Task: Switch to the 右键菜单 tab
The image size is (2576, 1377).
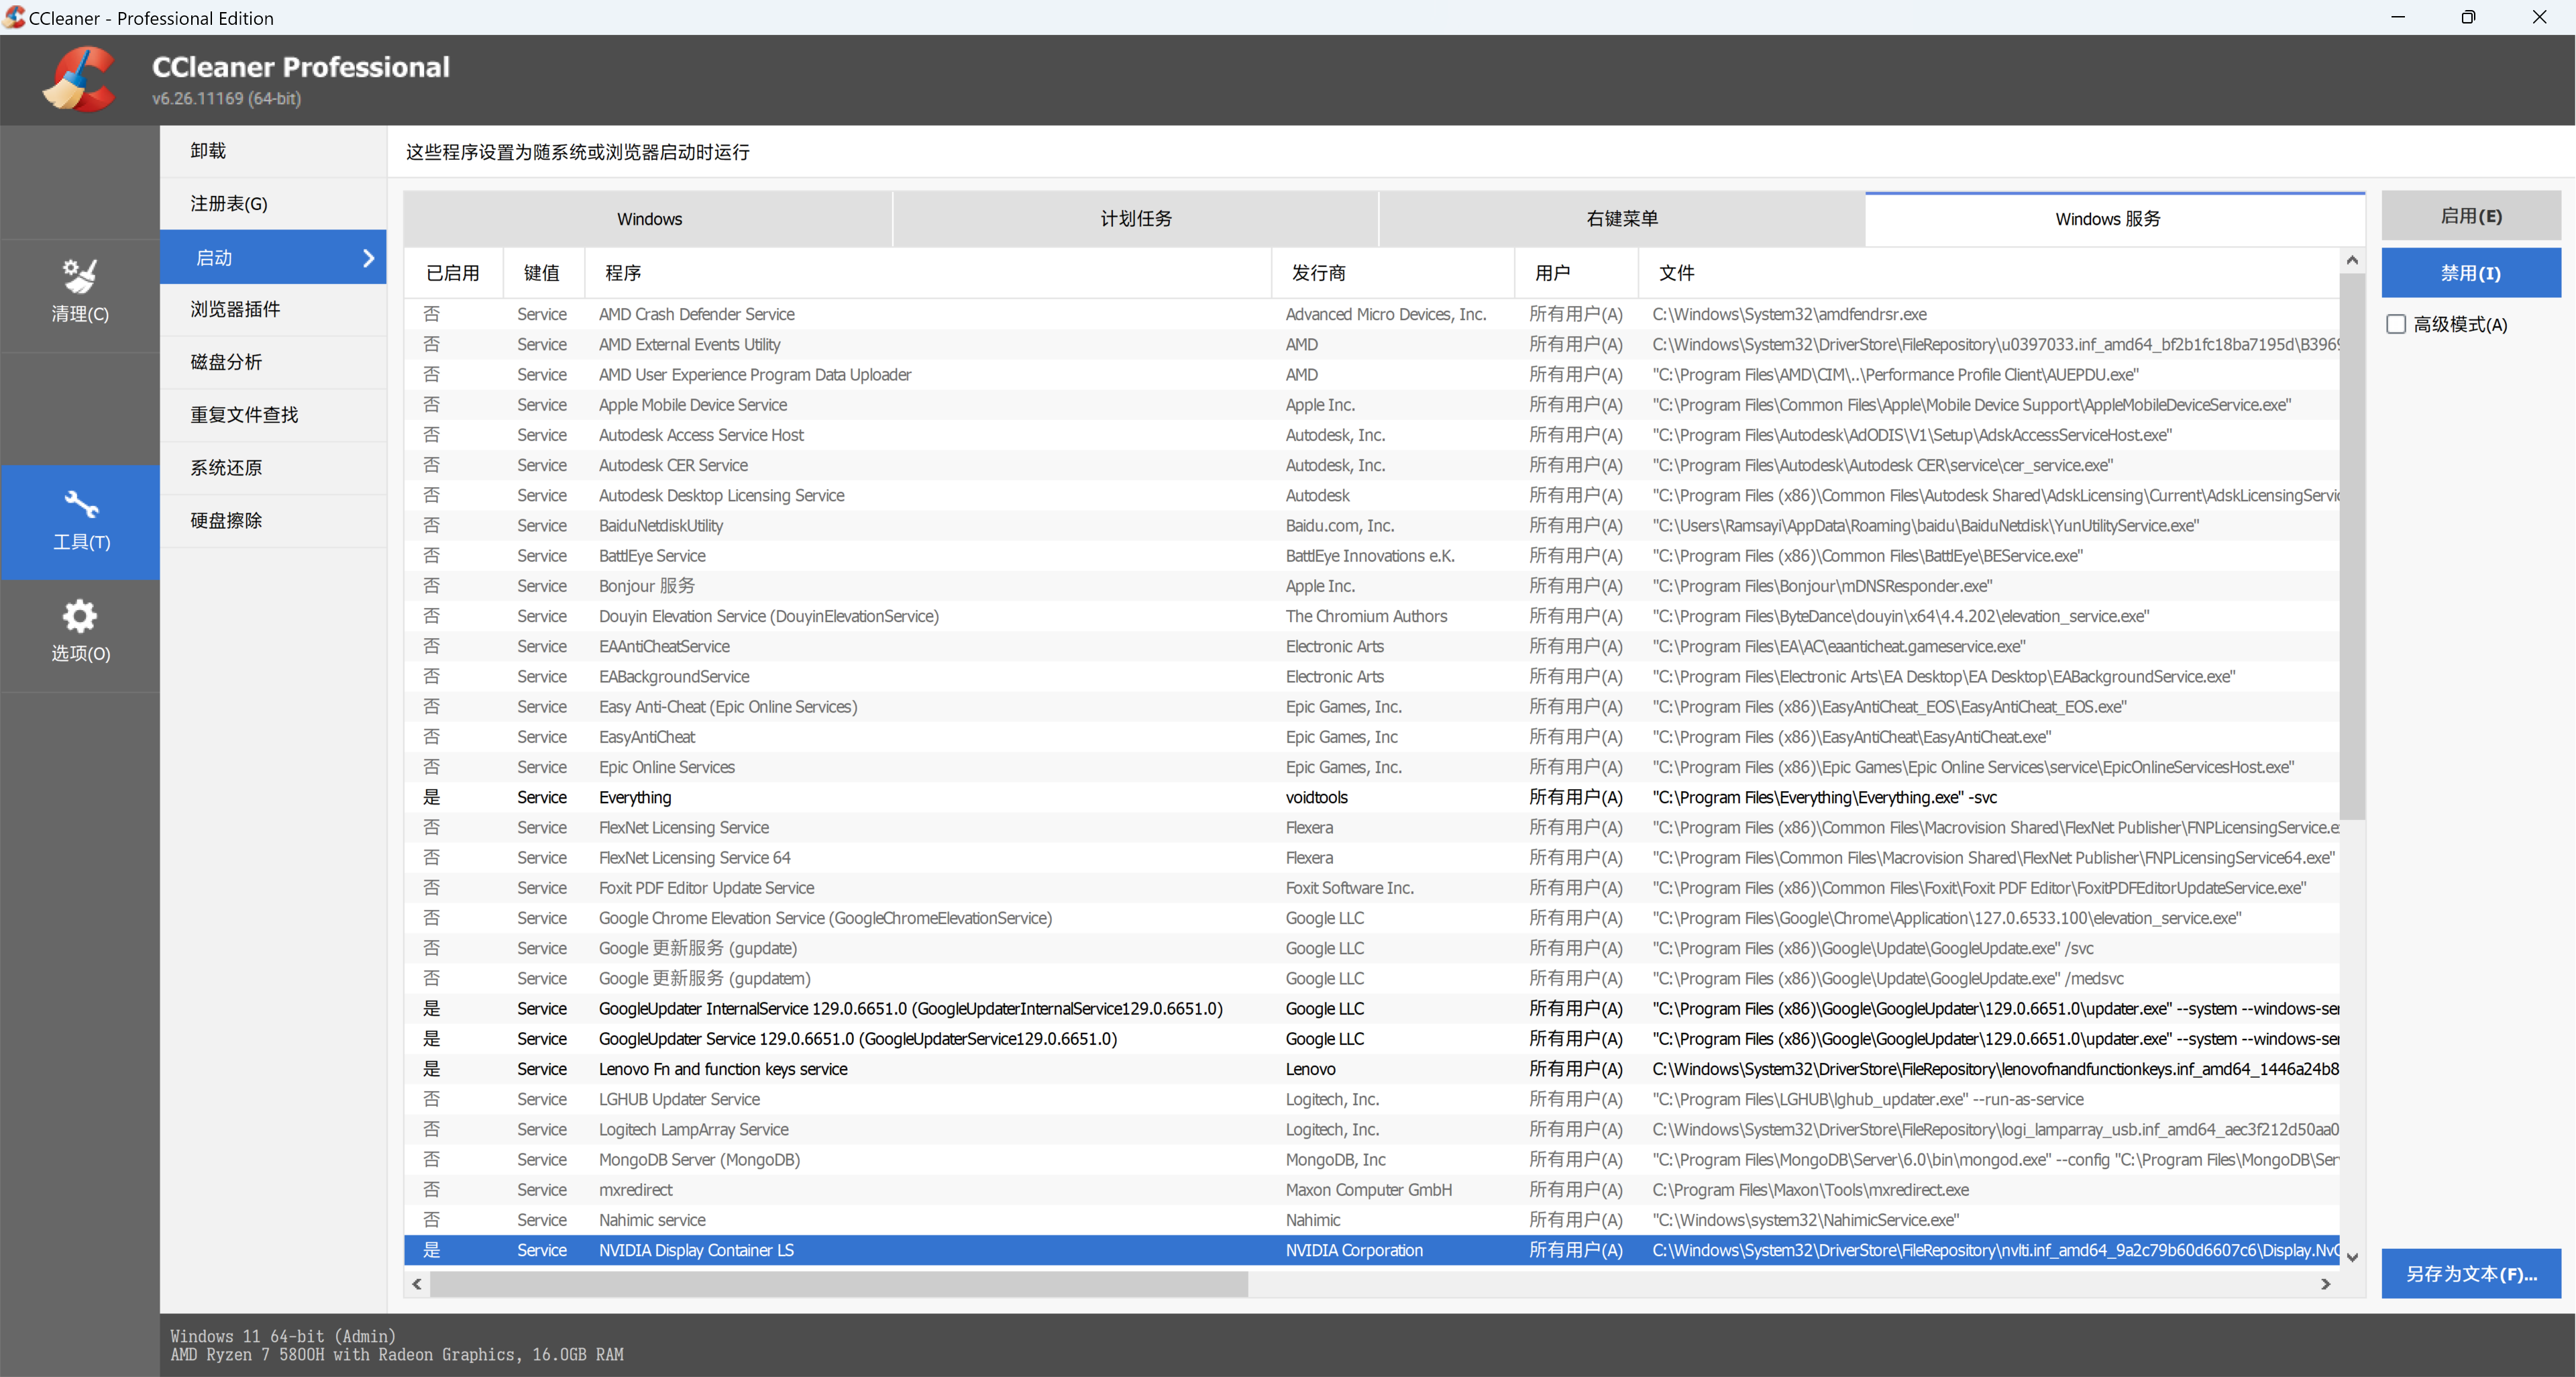Action: point(1621,219)
